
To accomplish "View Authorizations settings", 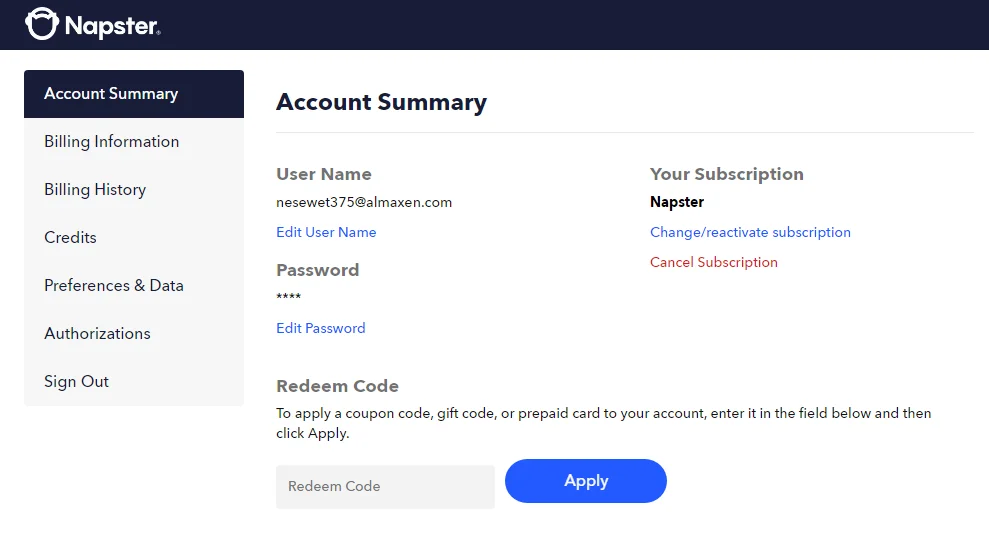I will 134,333.
